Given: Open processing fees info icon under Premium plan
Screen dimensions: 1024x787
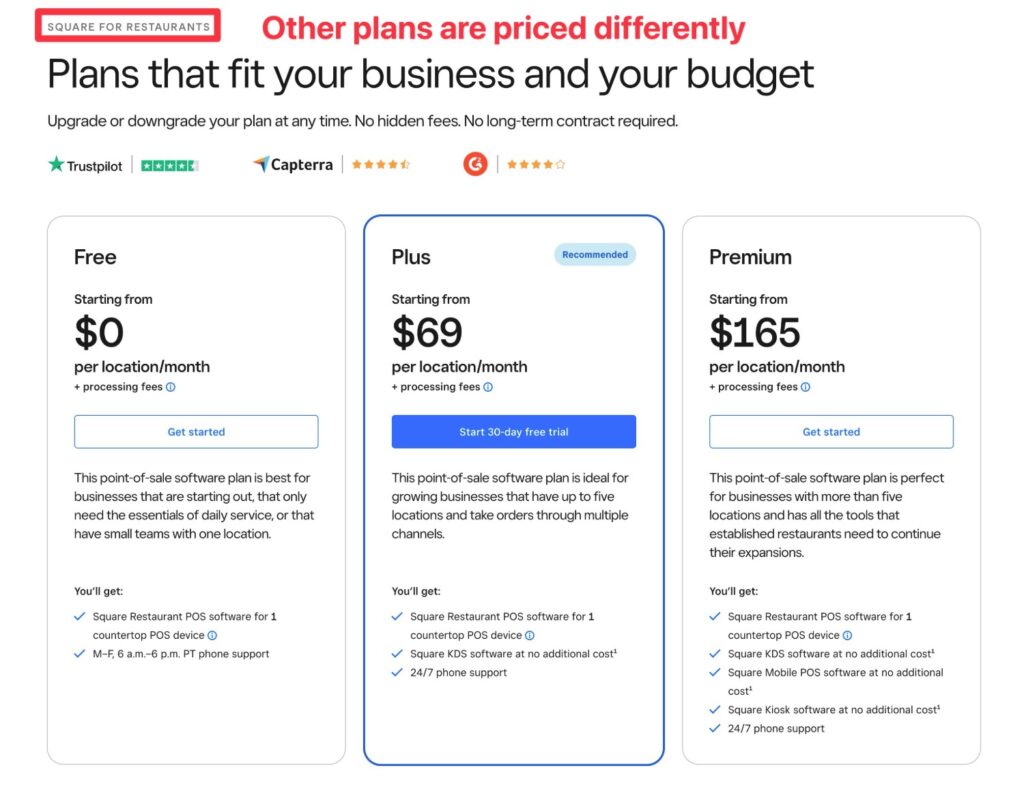Looking at the screenshot, I should click(x=804, y=387).
